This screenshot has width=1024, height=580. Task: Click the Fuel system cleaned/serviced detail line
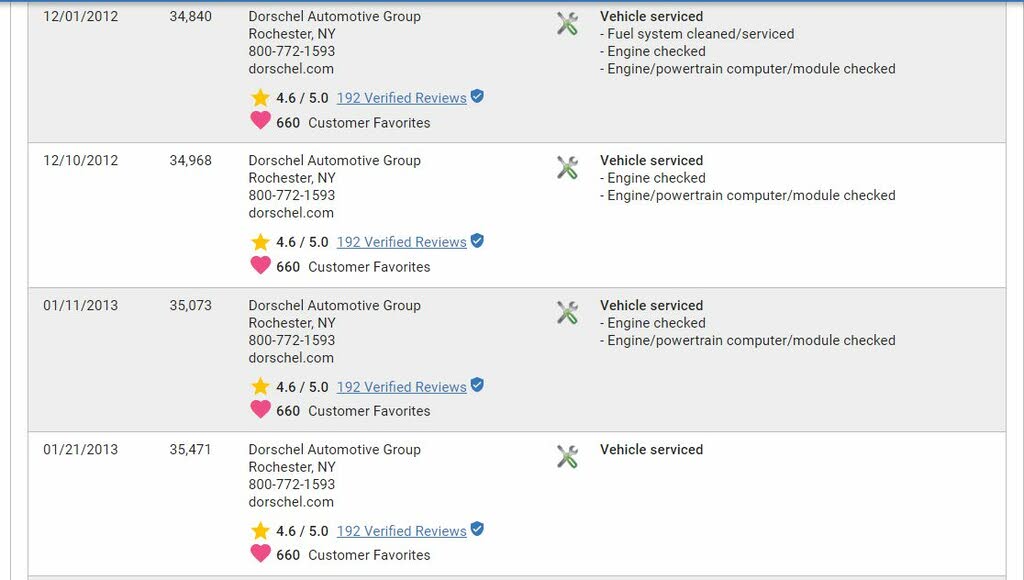tap(697, 34)
